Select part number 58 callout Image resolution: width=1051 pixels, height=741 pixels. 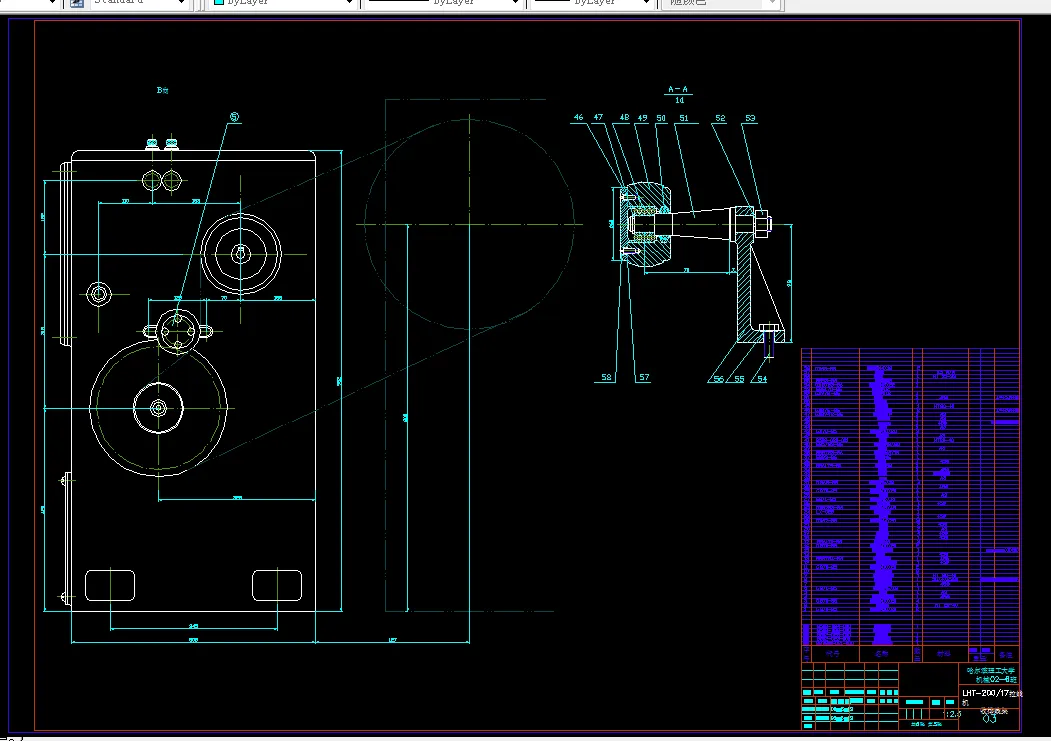click(x=607, y=378)
